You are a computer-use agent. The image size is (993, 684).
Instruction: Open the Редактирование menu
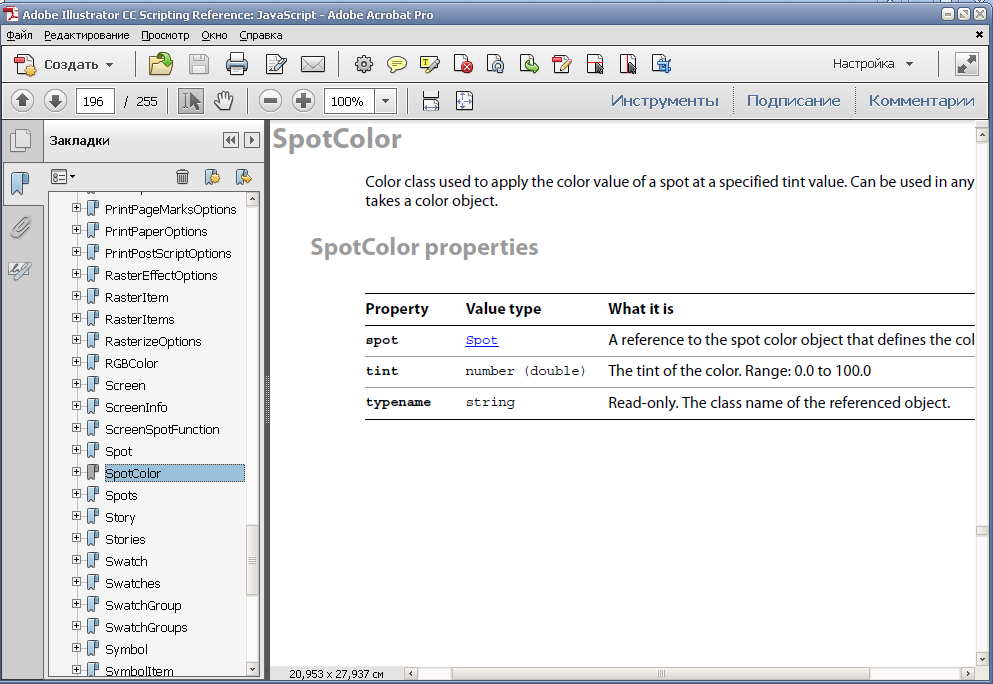tap(87, 35)
